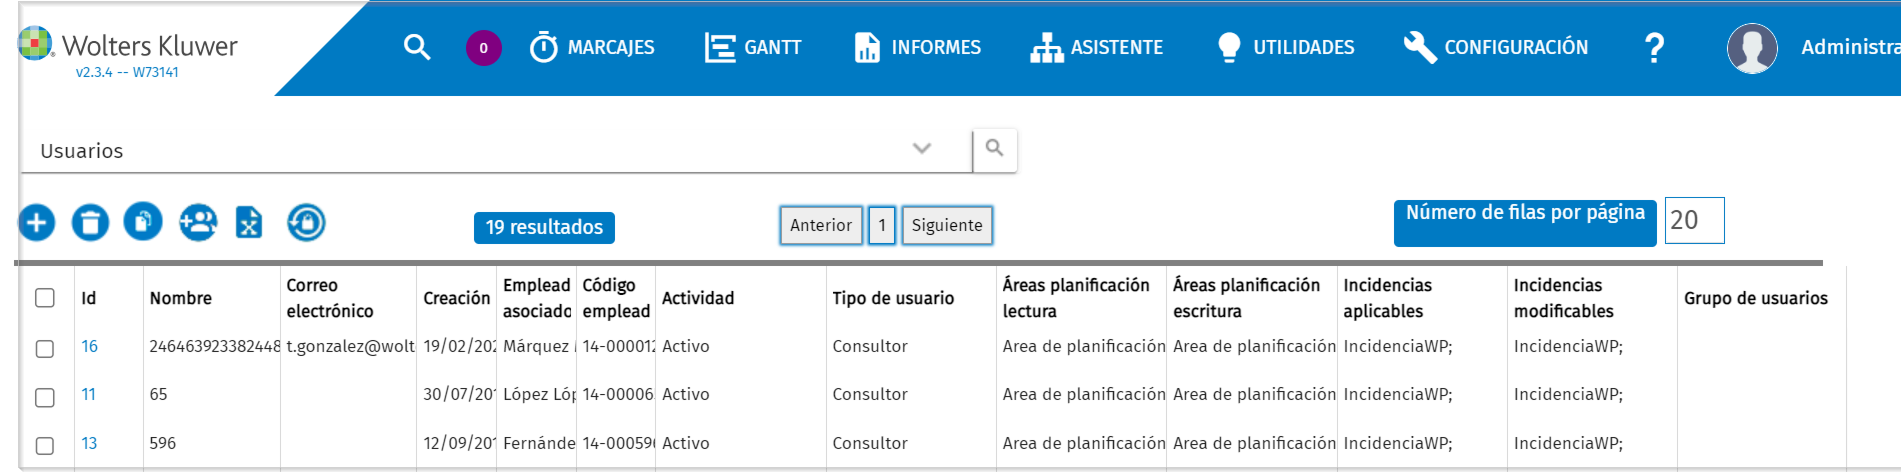Check the checkbox for user row 13
The width and height of the screenshot is (1901, 472).
pyautogui.click(x=45, y=445)
